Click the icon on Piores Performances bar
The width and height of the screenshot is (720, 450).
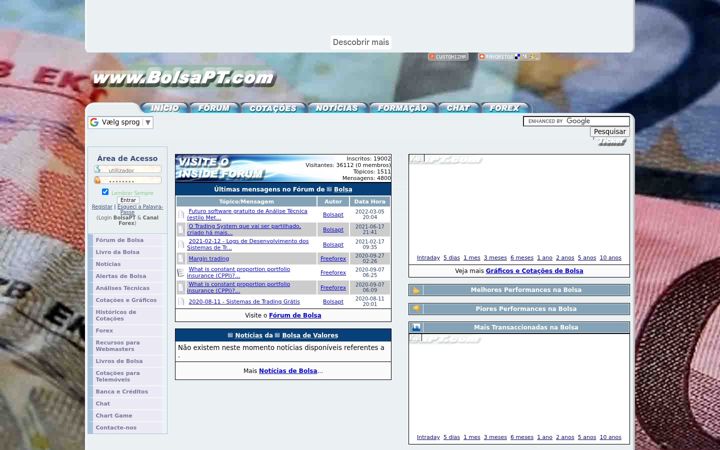click(416, 309)
